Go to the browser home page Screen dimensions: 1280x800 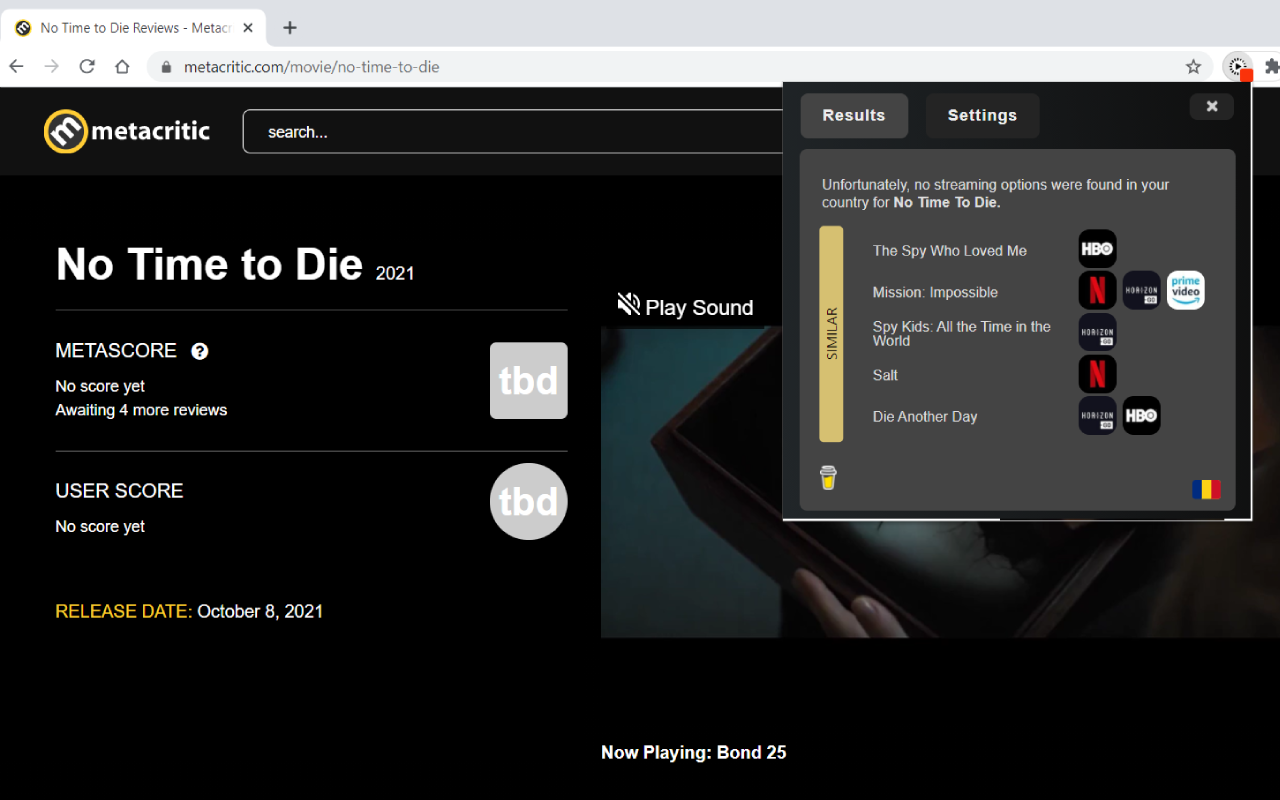[x=122, y=67]
